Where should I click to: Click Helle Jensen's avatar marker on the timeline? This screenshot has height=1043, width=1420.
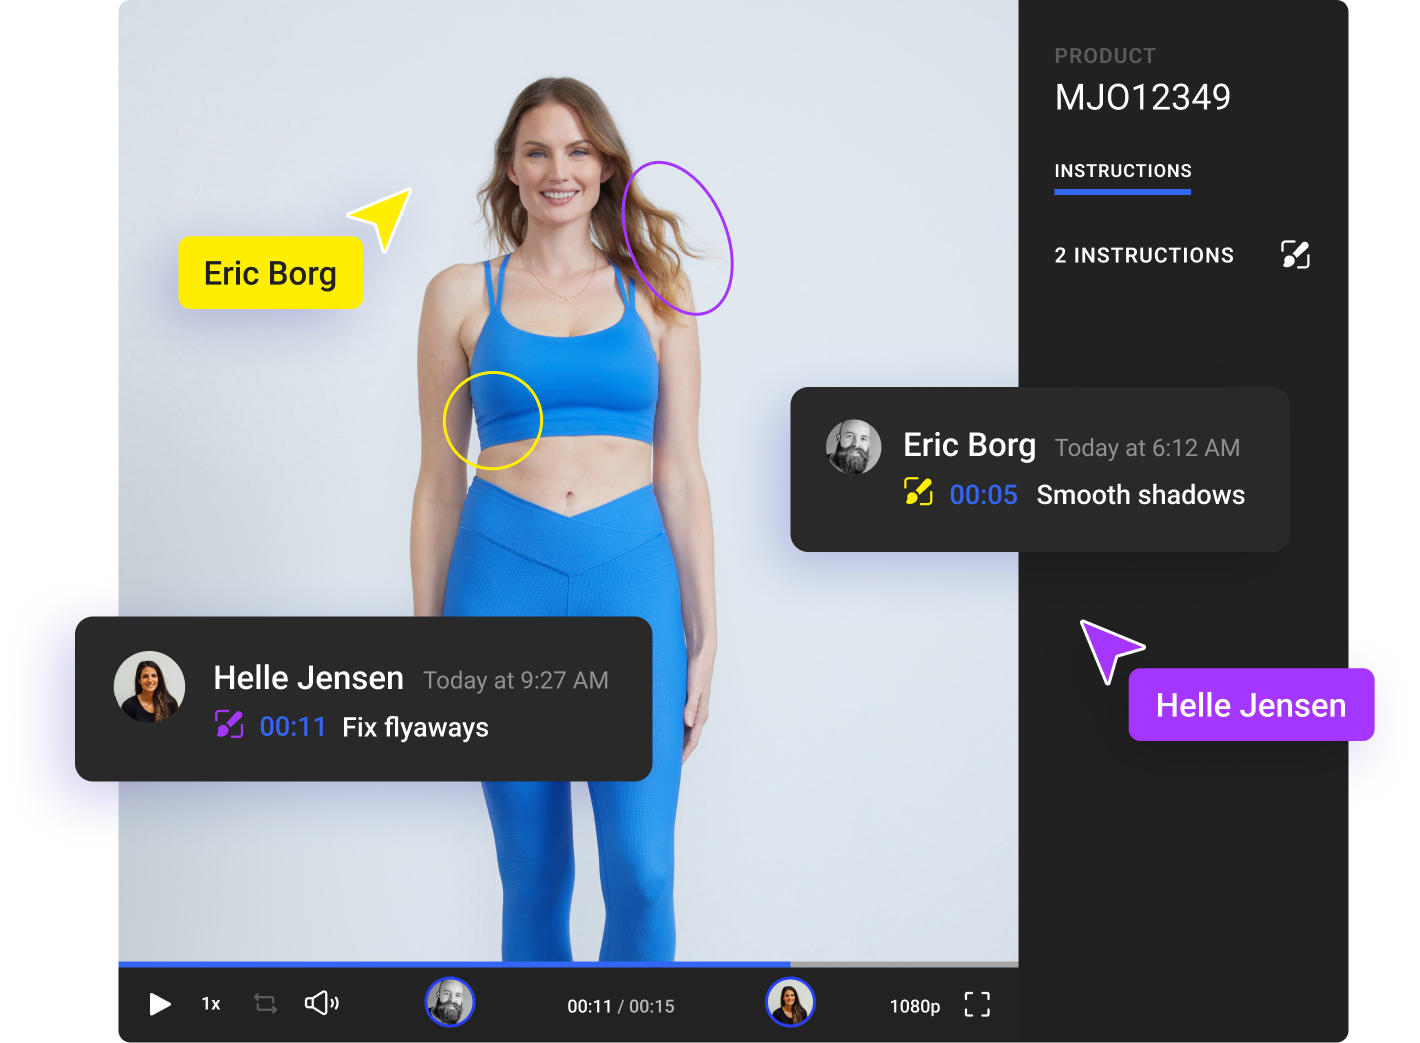click(x=790, y=1002)
